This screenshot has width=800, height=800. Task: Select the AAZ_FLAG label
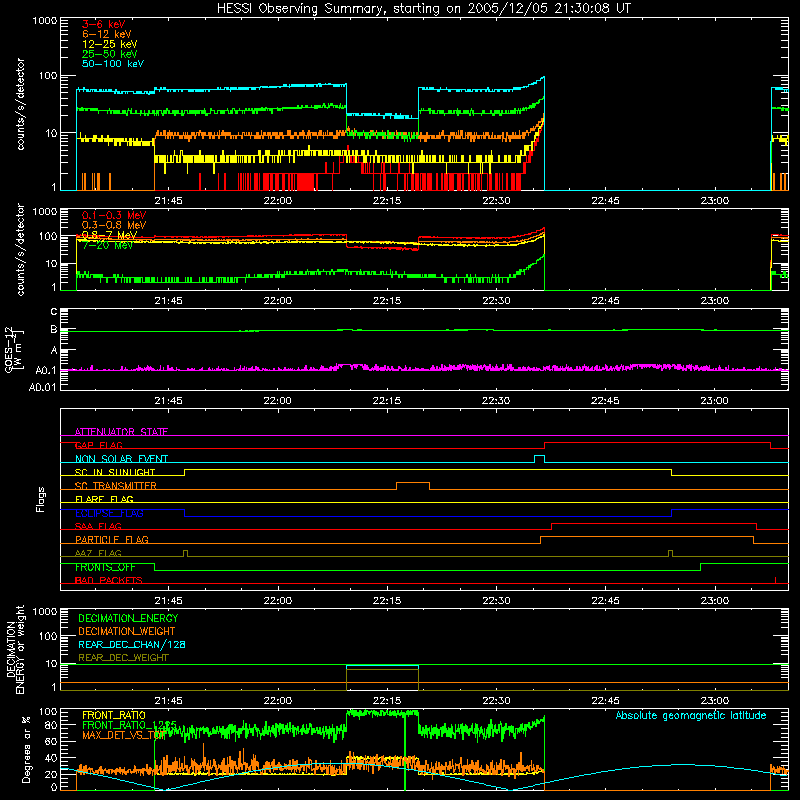[x=98, y=553]
